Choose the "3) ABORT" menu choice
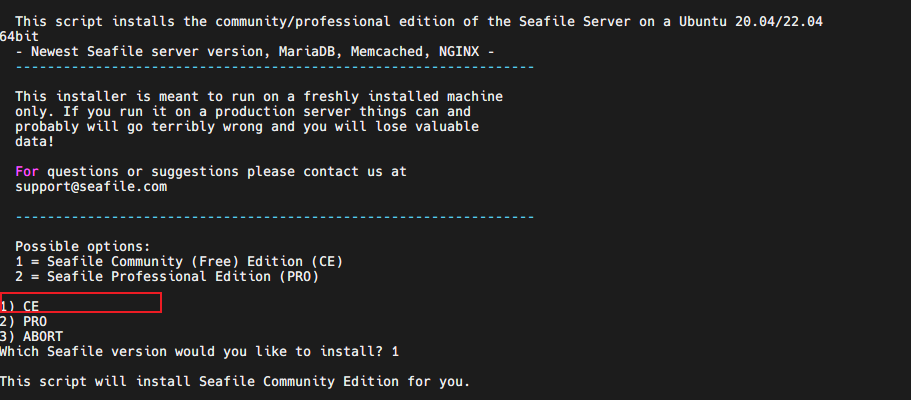This screenshot has width=911, height=400. pyautogui.click(x=31, y=336)
